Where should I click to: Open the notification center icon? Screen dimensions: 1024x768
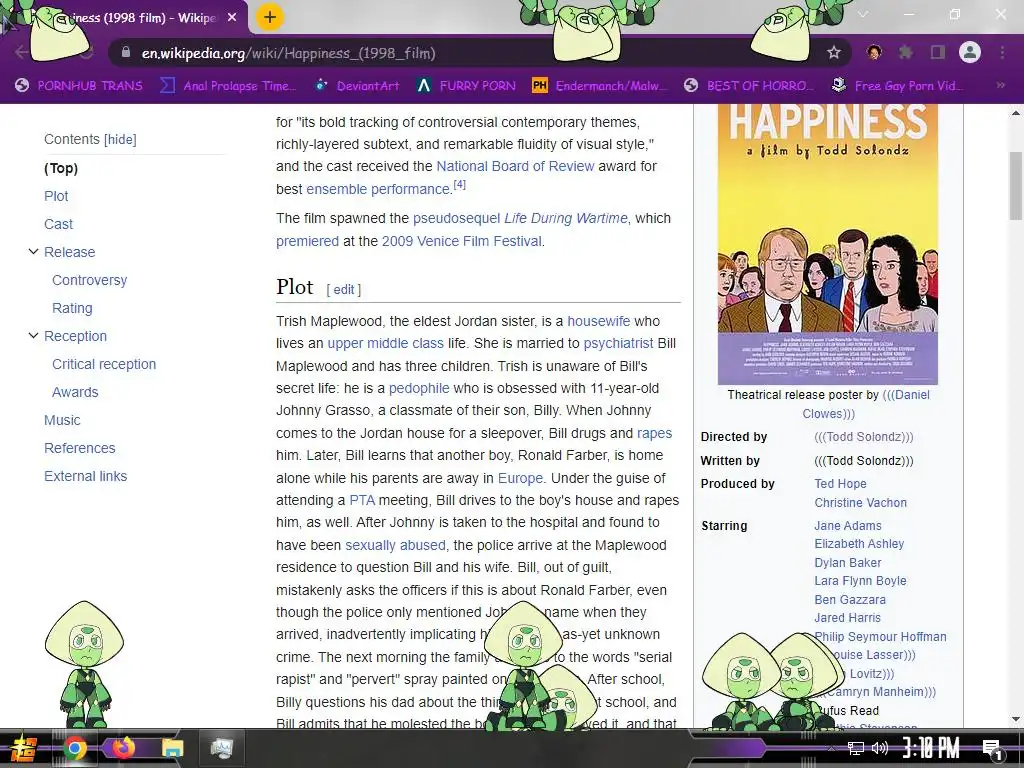coord(991,749)
